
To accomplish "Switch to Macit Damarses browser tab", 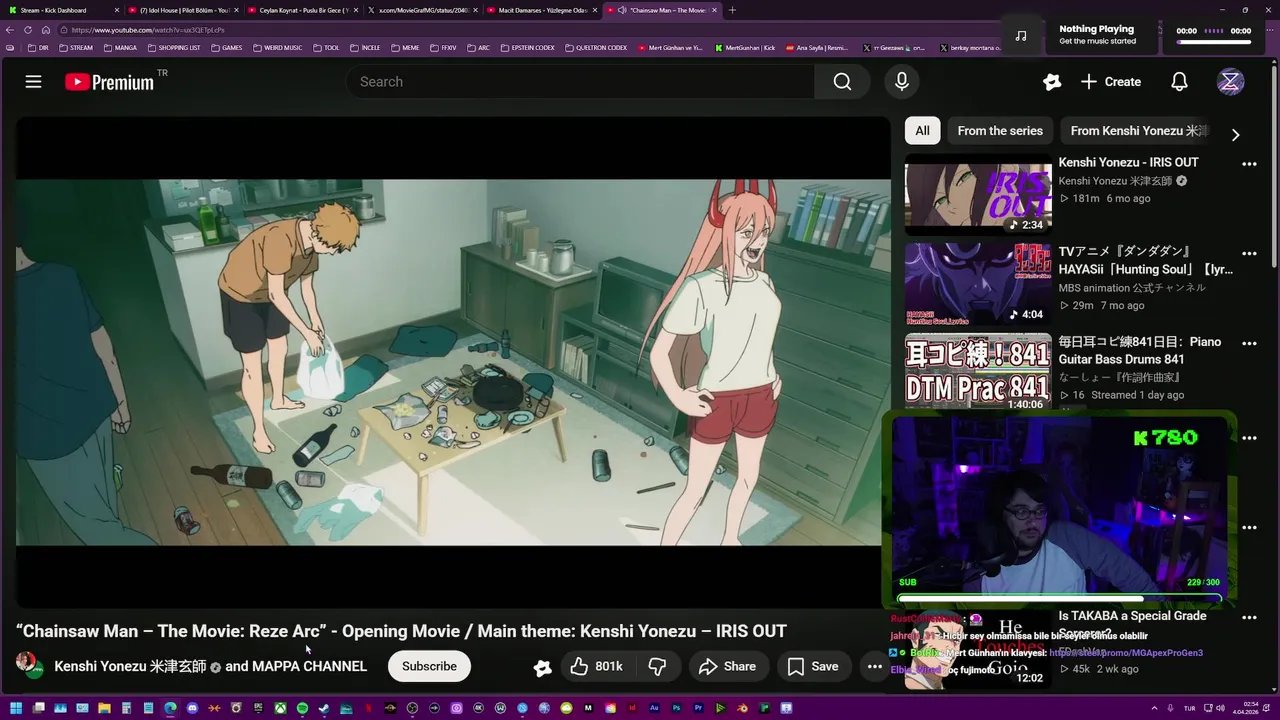I will [x=543, y=10].
